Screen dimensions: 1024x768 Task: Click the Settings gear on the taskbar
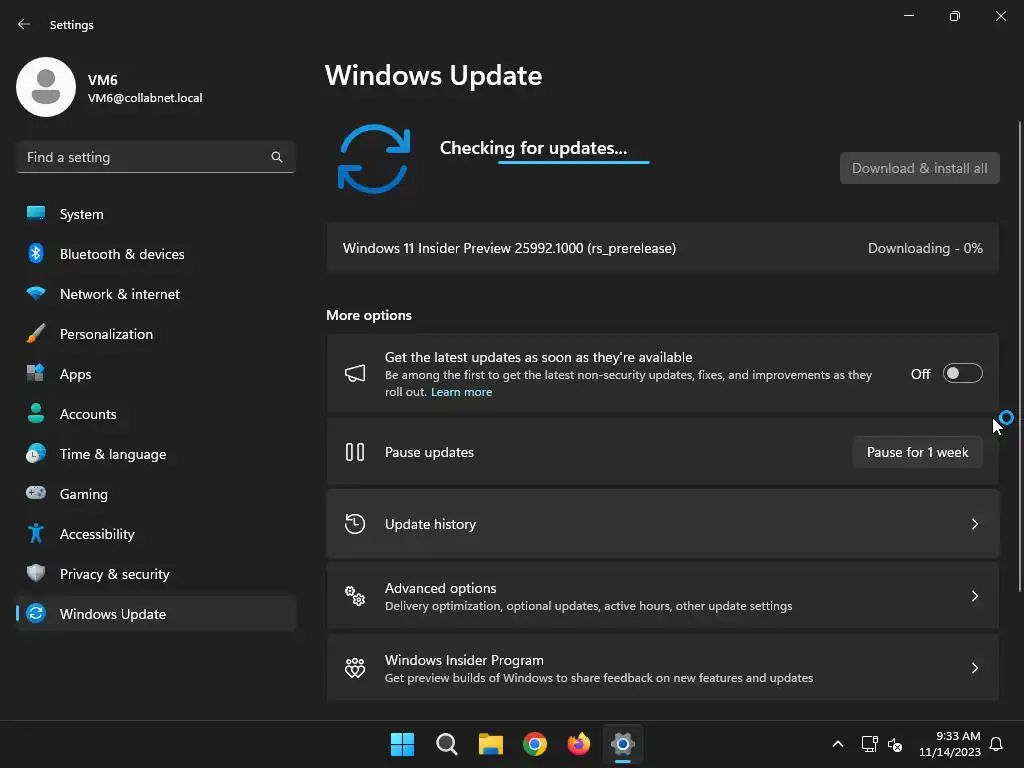(x=623, y=744)
